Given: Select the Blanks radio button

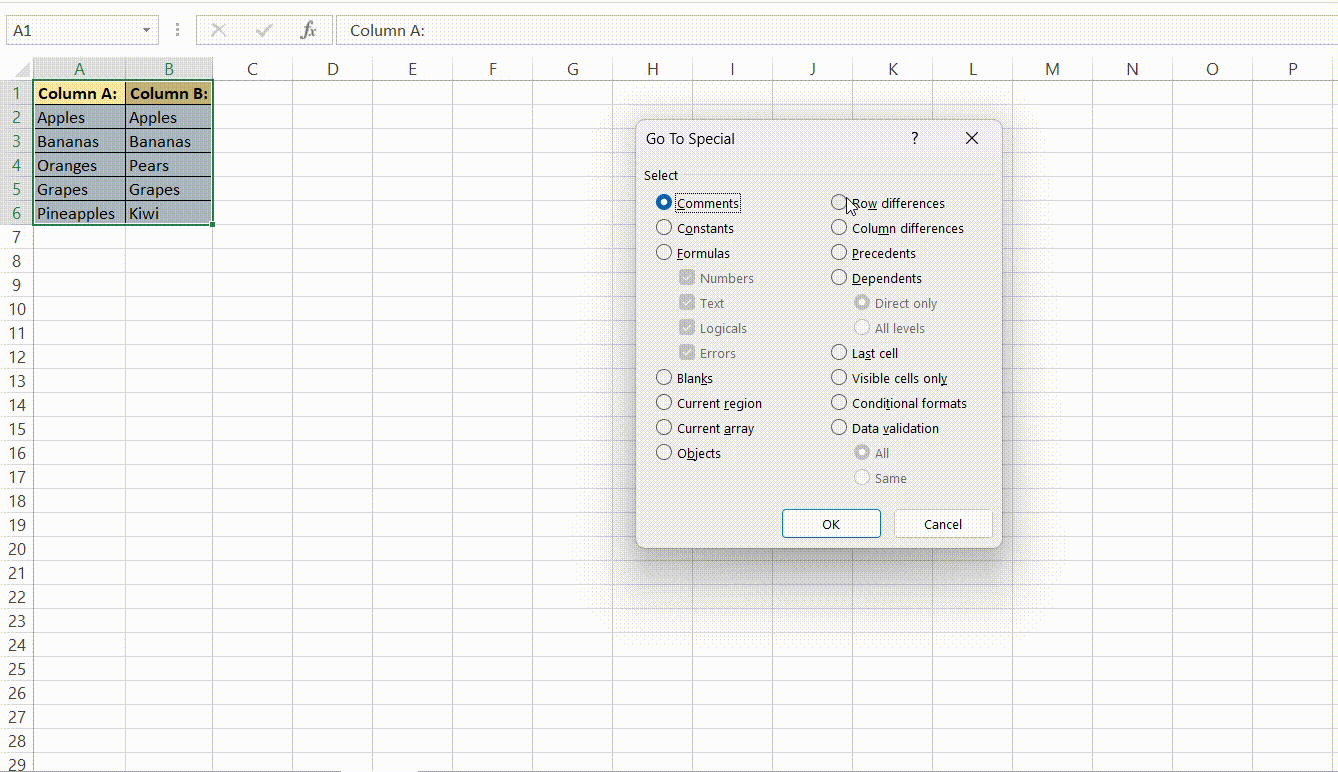Looking at the screenshot, I should [664, 377].
